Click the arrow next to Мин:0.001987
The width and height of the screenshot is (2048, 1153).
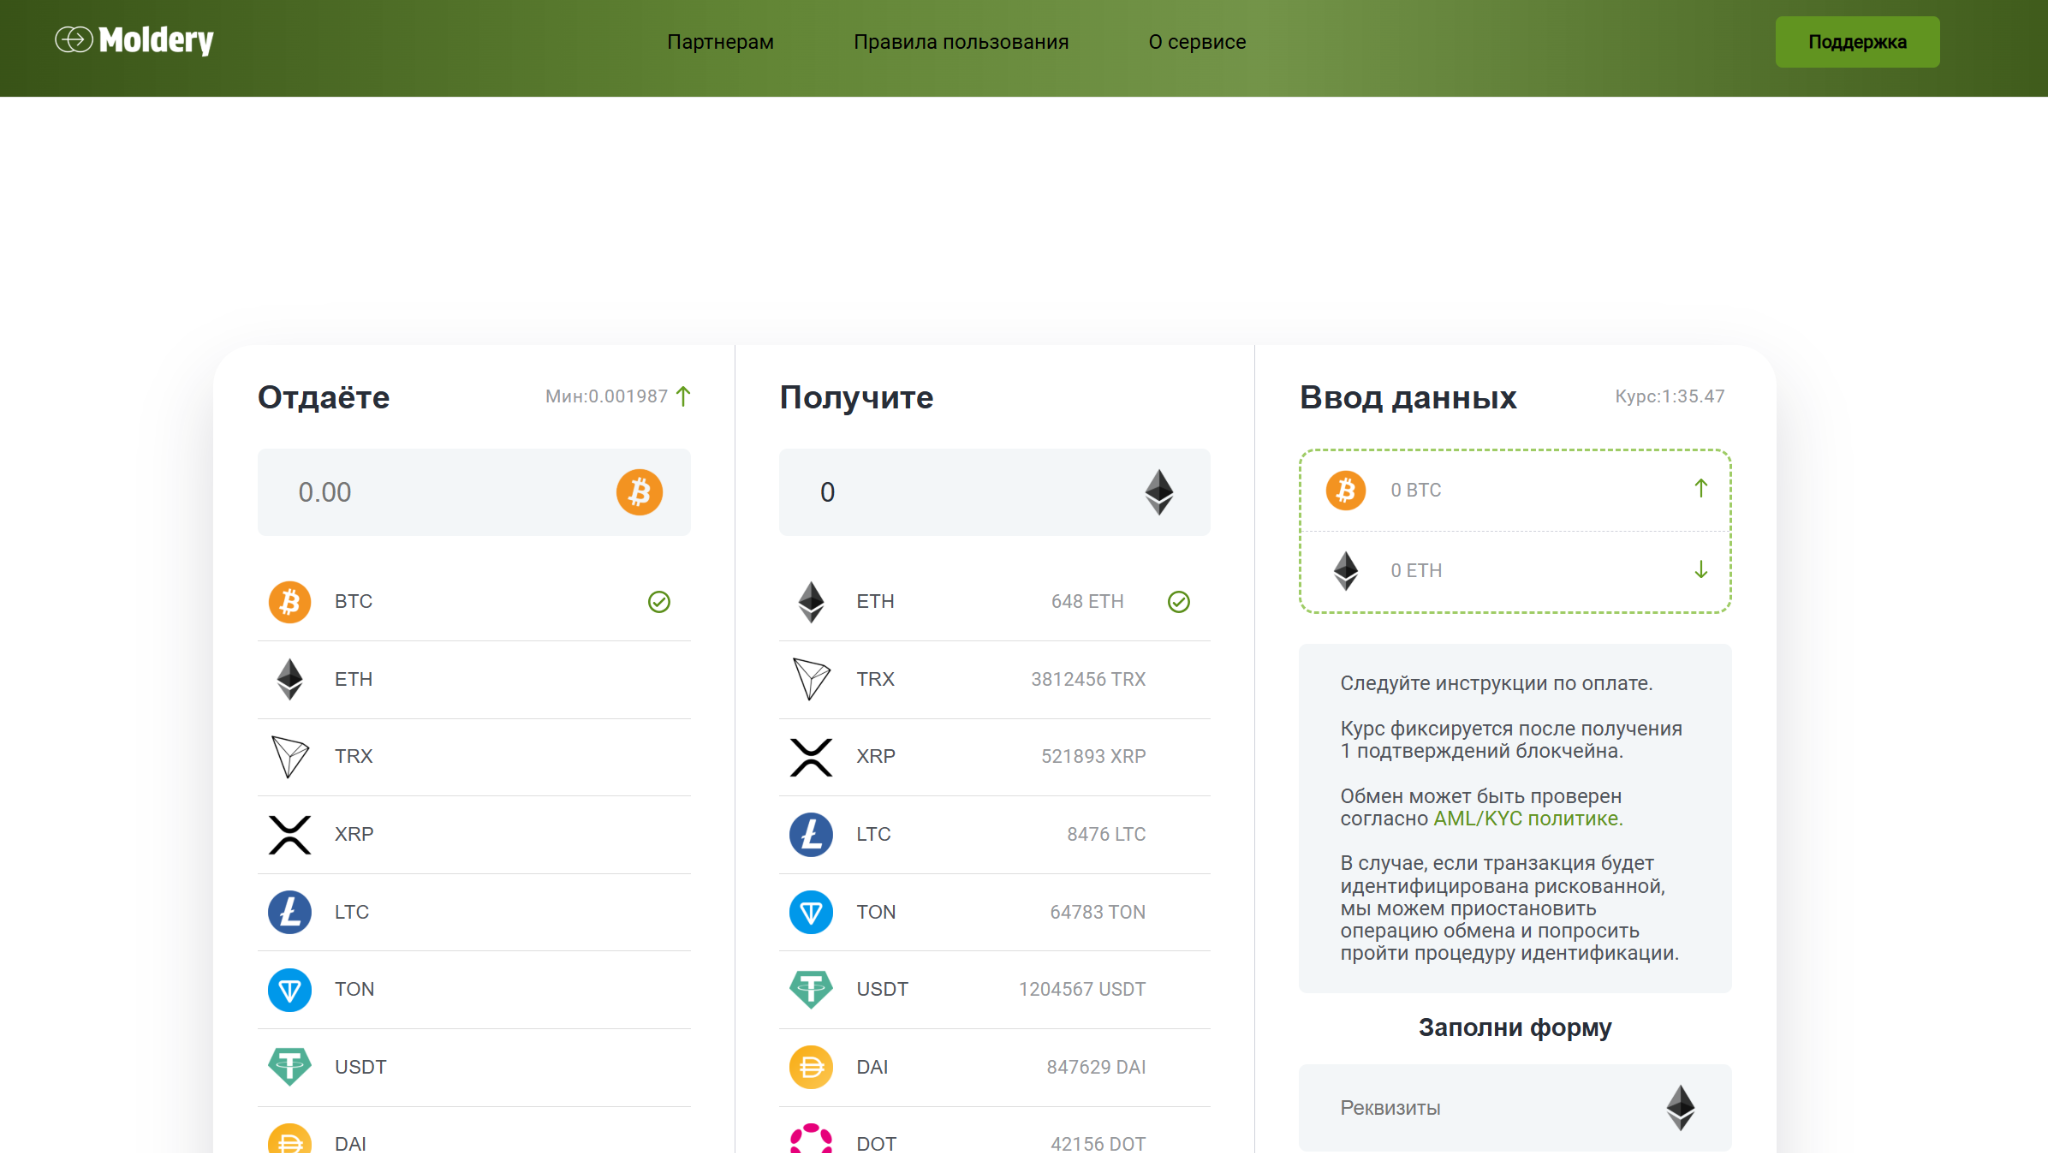683,396
